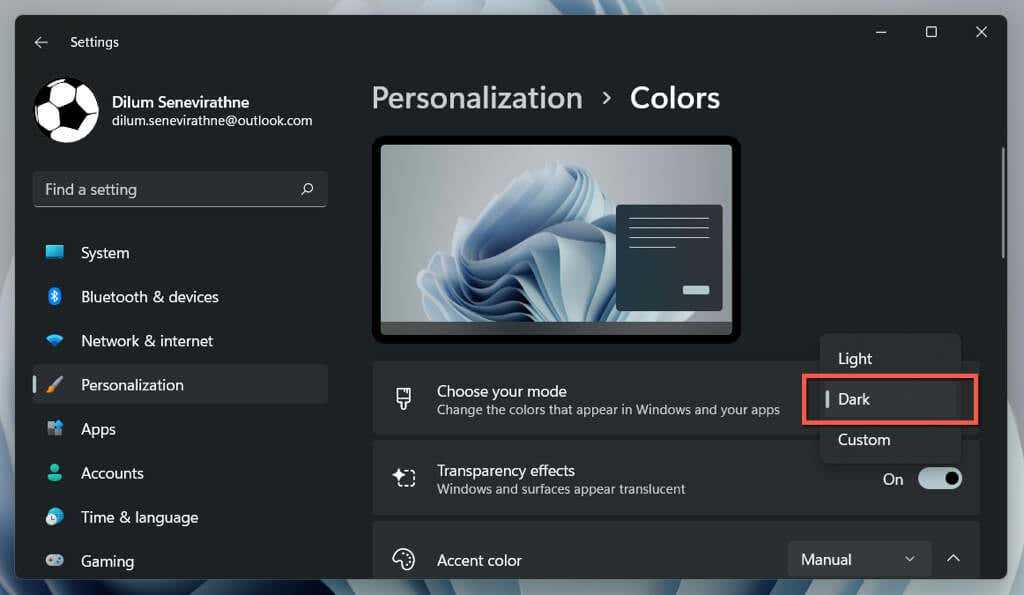Click Personalization in the breadcrumb
This screenshot has height=595, width=1024.
pos(477,99)
